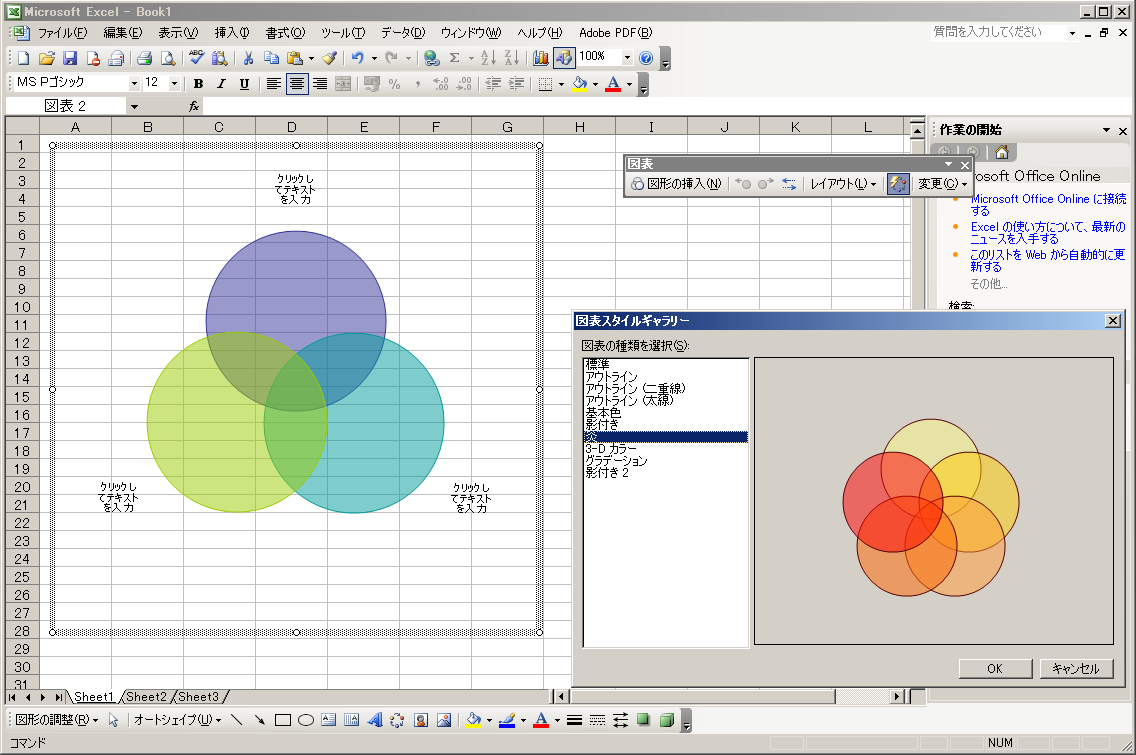
Task: Open the オートシェイプ dropdown menu
Action: pyautogui.click(x=177, y=720)
